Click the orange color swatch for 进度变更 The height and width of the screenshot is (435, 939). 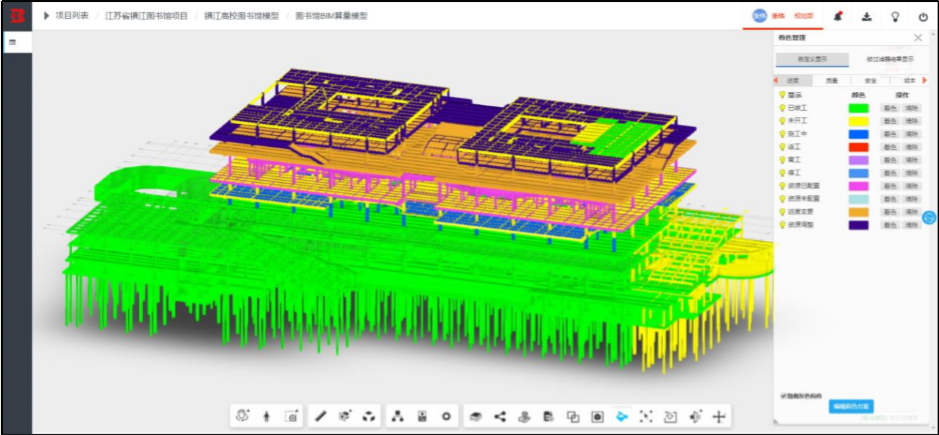(x=858, y=212)
